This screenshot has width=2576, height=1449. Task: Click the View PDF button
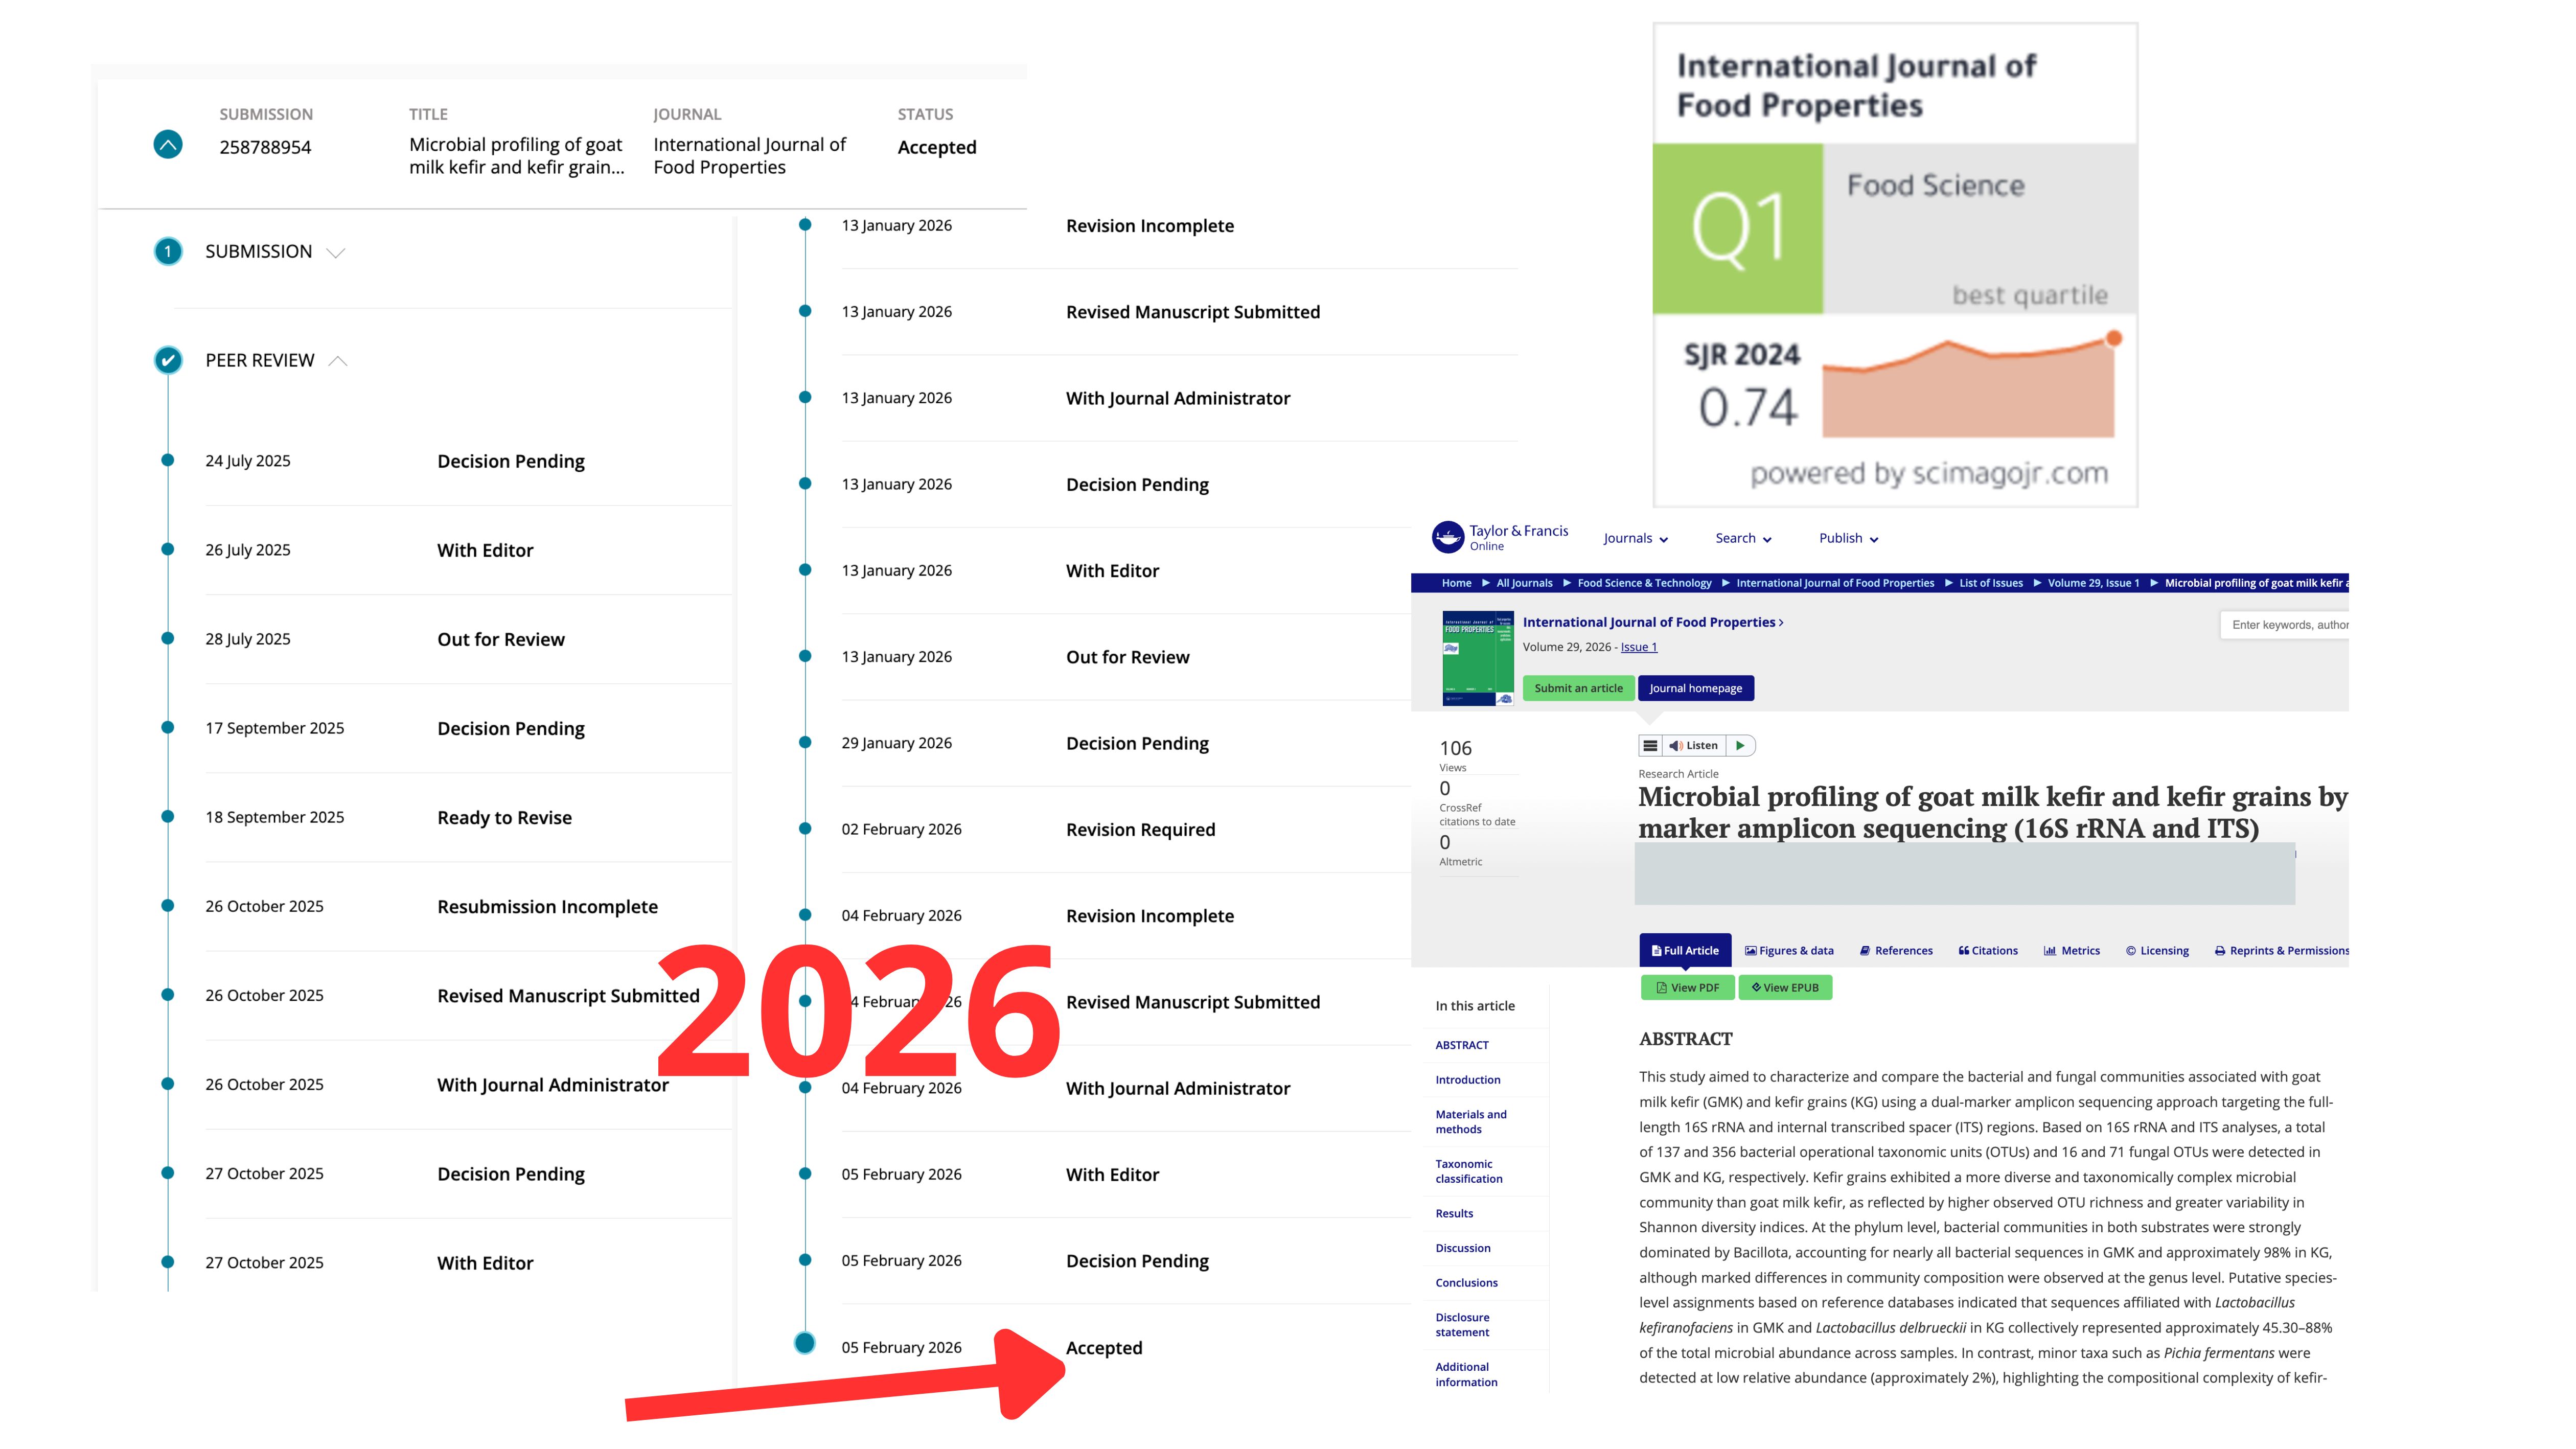1687,987
